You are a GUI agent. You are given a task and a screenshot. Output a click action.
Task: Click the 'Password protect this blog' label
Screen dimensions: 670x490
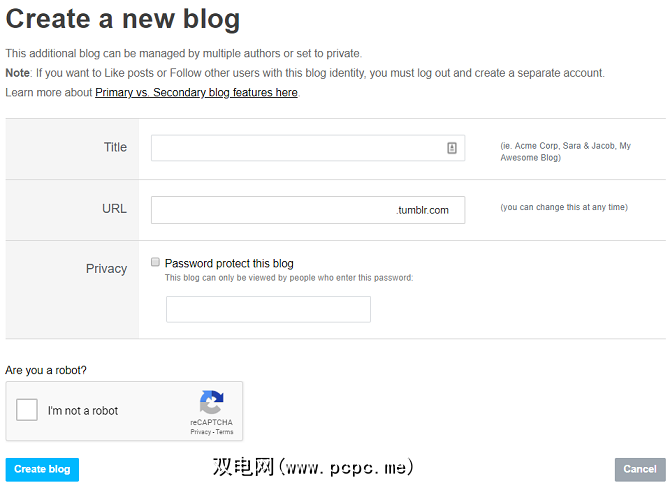click(x=229, y=264)
